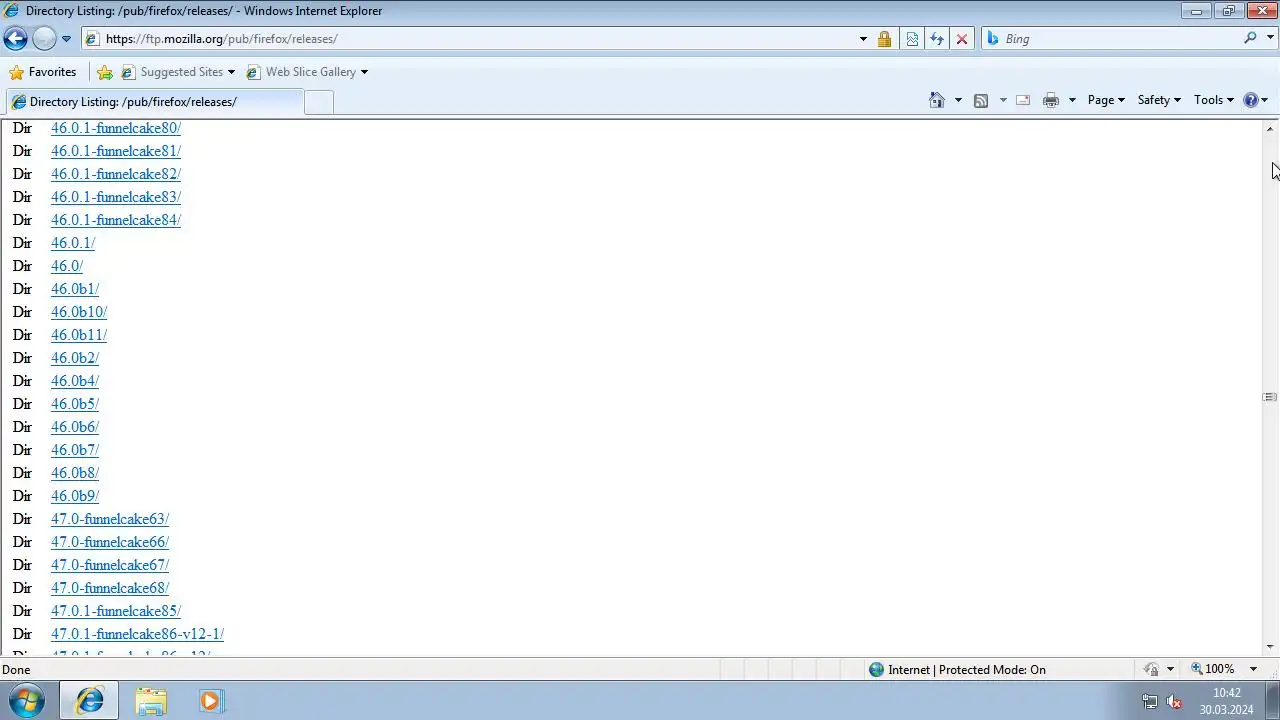Screen dimensions: 1280x720
Task: Expand the Home button dropdown arrow
Action: click(x=958, y=100)
